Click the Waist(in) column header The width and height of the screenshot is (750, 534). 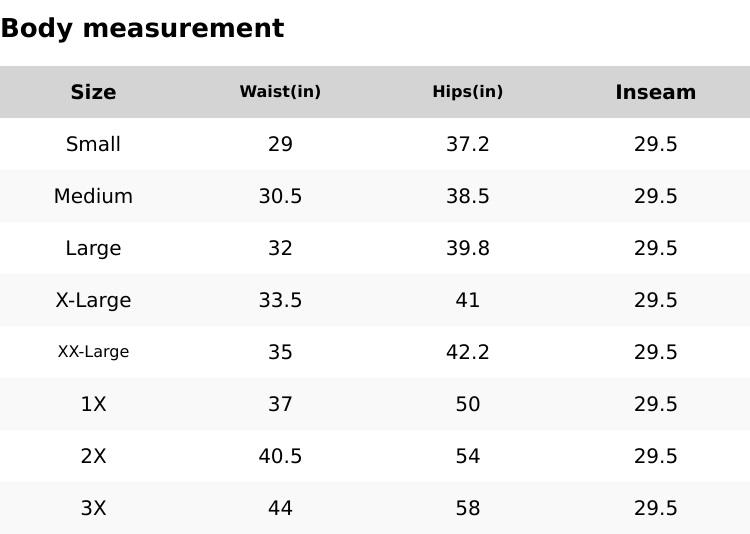[280, 92]
